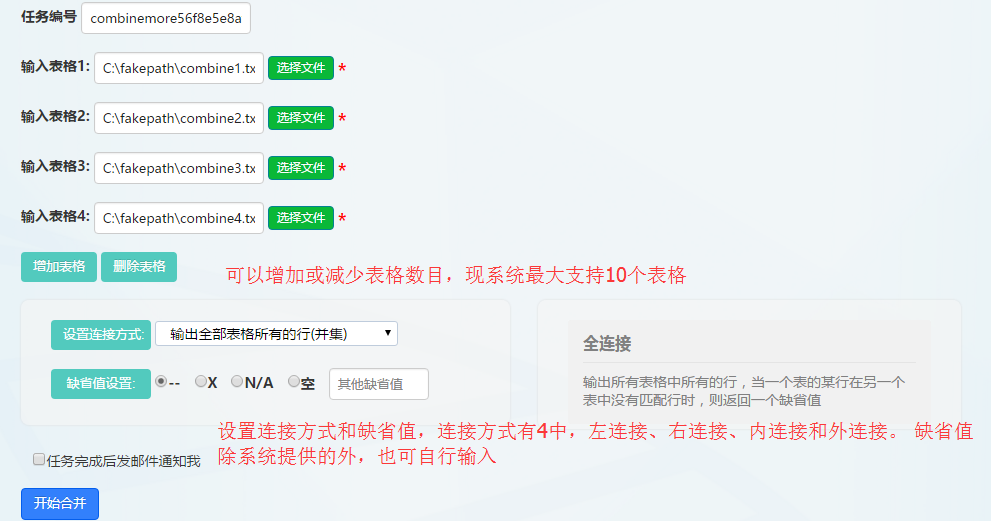Click the 设置连接方式 label button

coord(101,334)
